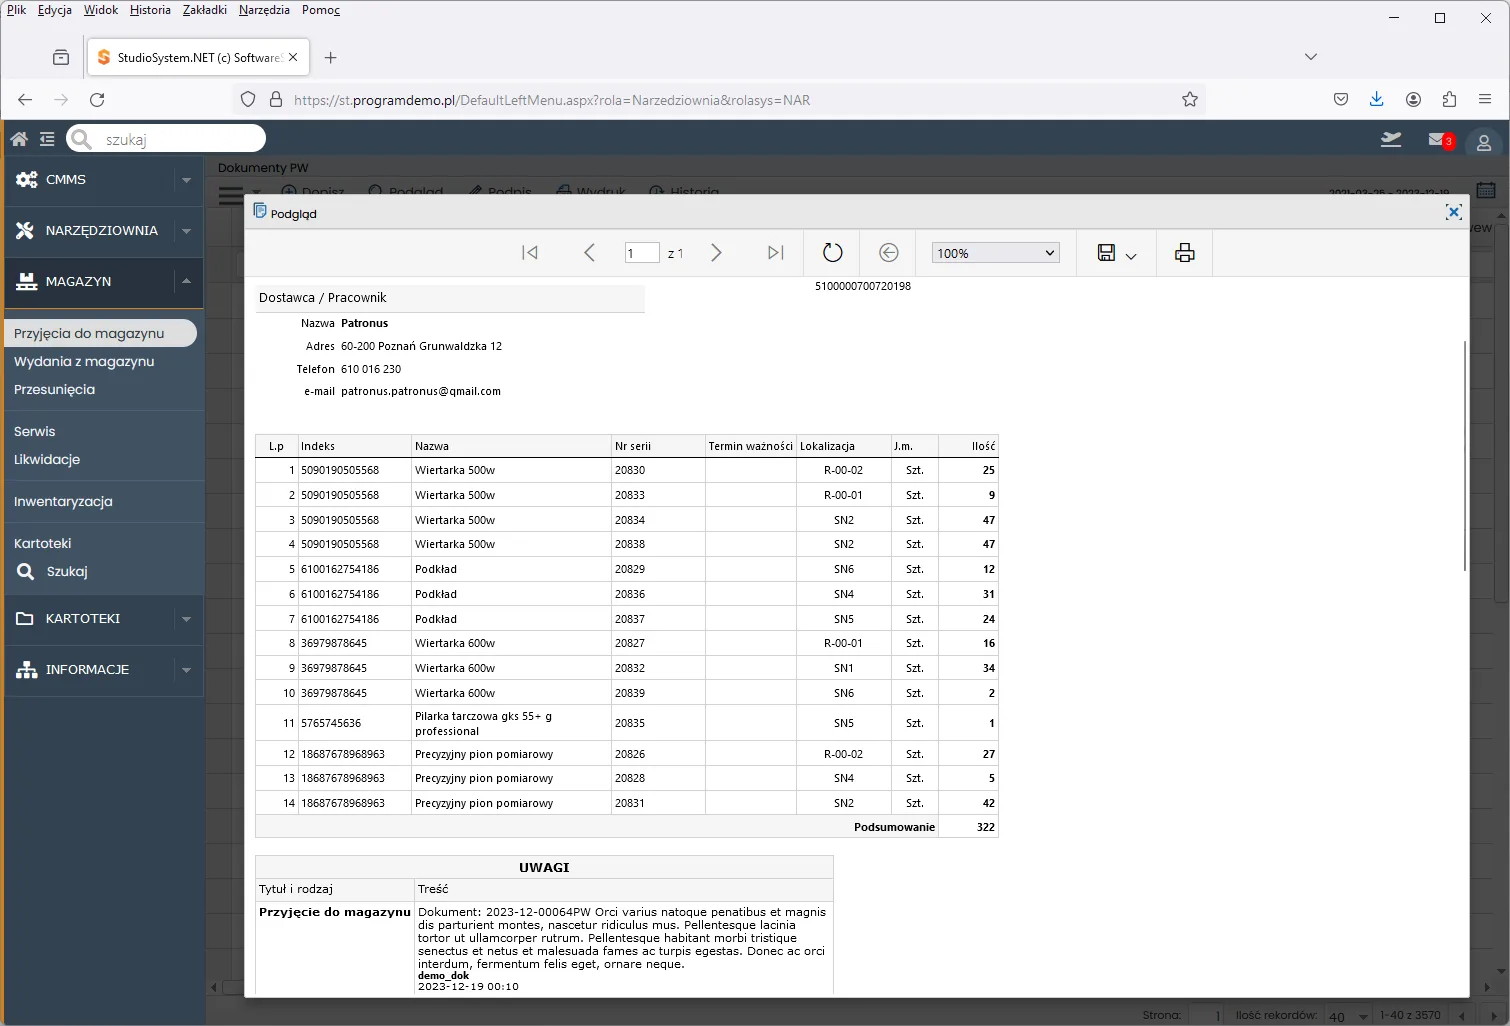The image size is (1510, 1026).
Task: Open recent browsing tab view icon
Action: [x=61, y=57]
